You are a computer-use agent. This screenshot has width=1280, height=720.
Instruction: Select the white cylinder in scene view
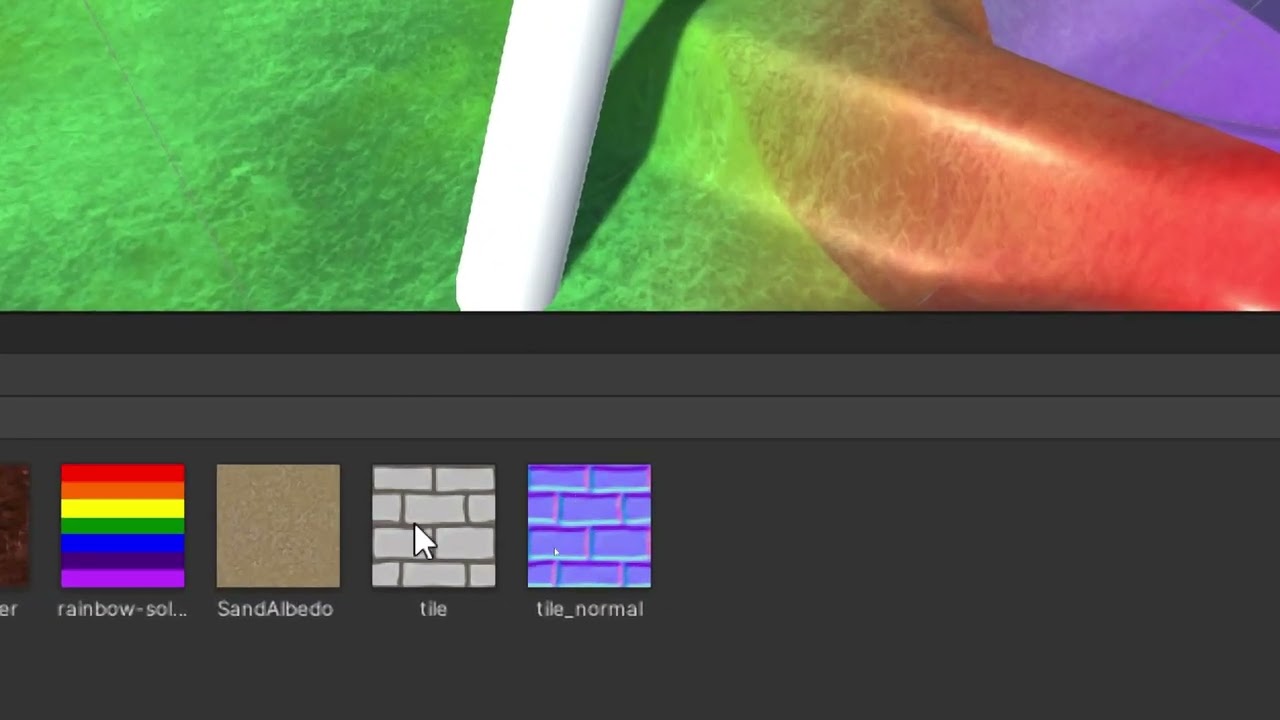(540, 155)
